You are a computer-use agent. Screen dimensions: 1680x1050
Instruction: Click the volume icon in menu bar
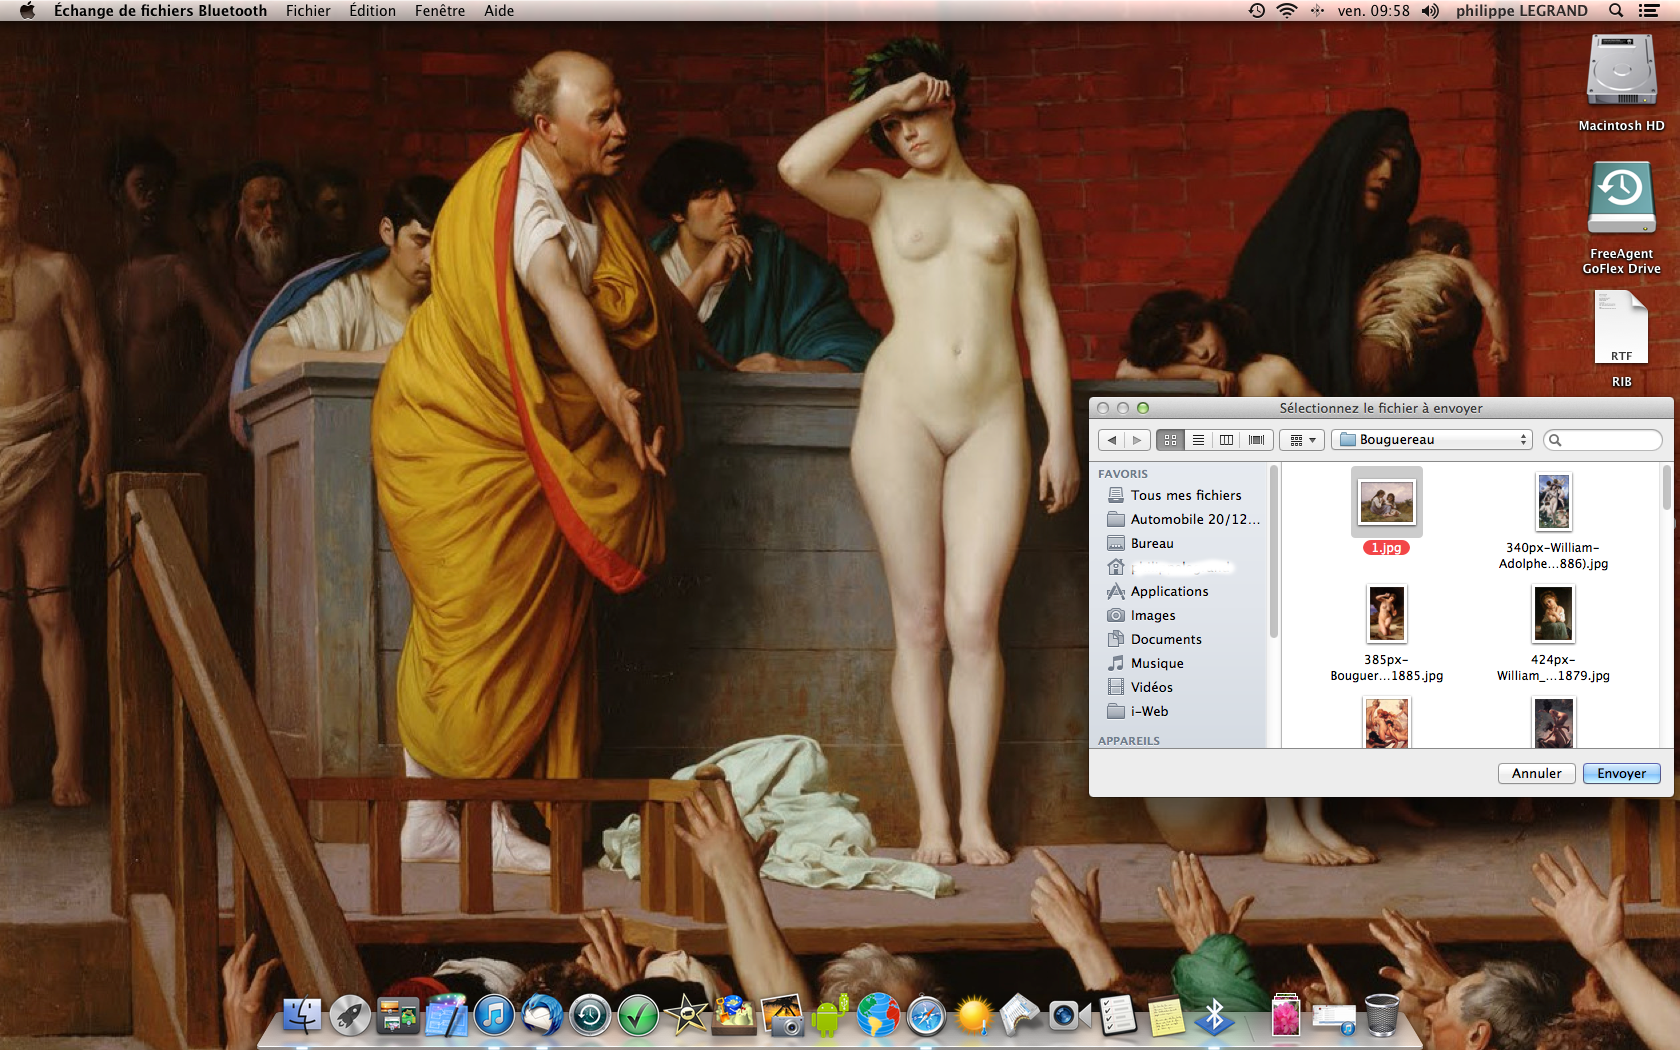(1431, 11)
